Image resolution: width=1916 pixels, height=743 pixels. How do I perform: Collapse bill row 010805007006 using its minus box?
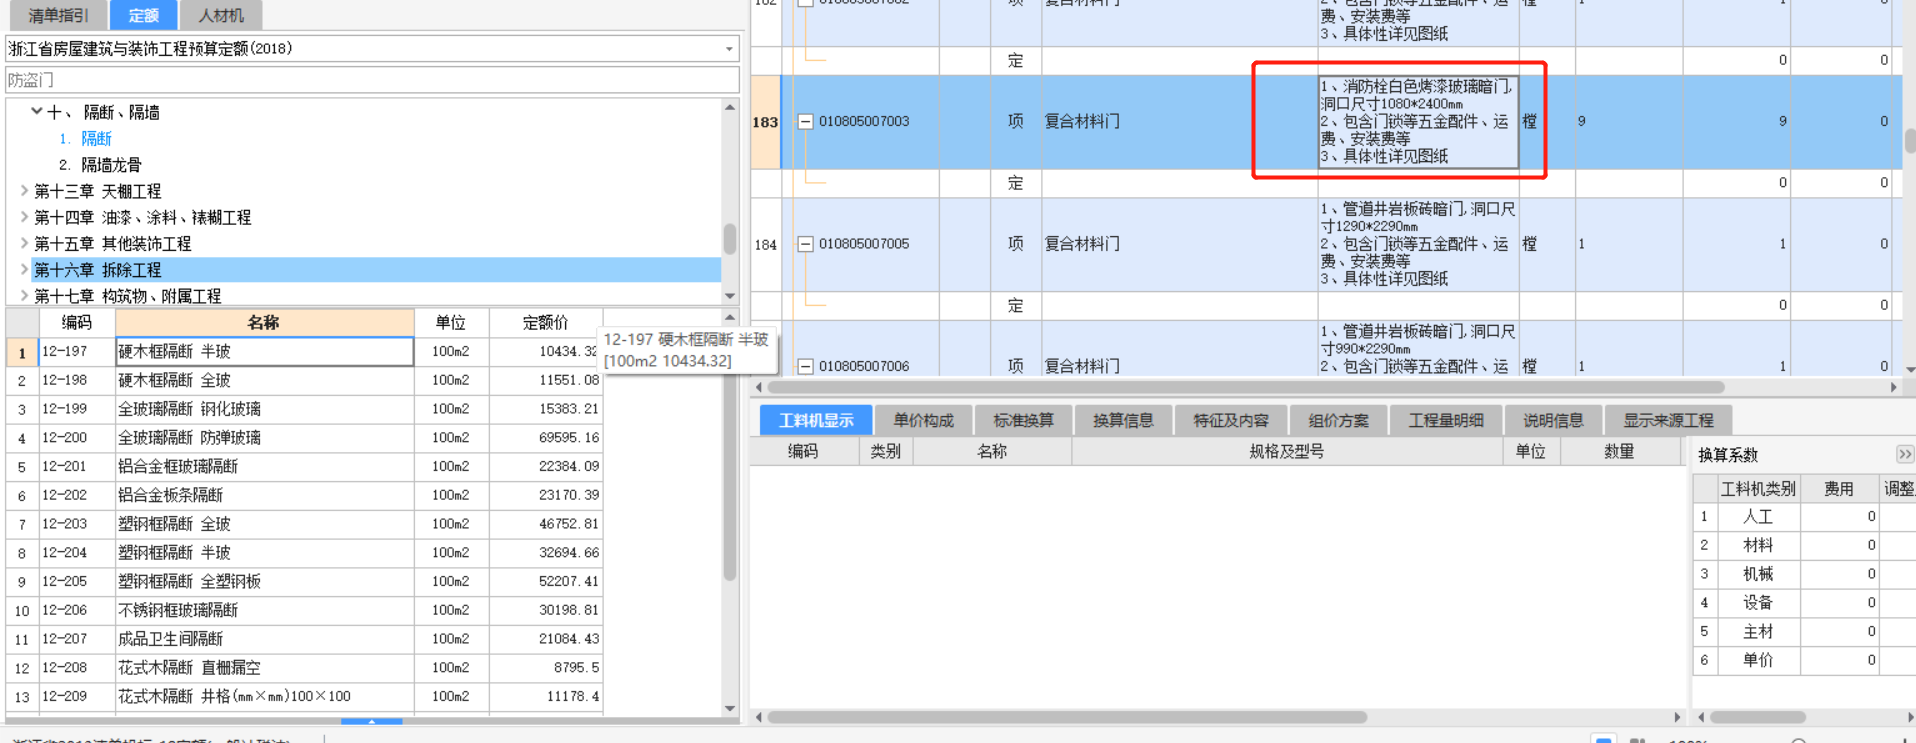point(805,366)
